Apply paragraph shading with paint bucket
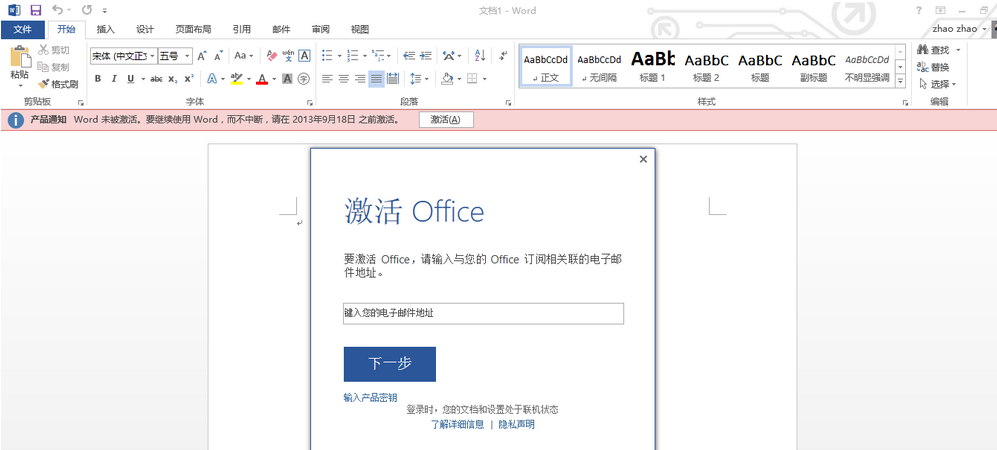This screenshot has height=450, width=997. [x=447, y=79]
